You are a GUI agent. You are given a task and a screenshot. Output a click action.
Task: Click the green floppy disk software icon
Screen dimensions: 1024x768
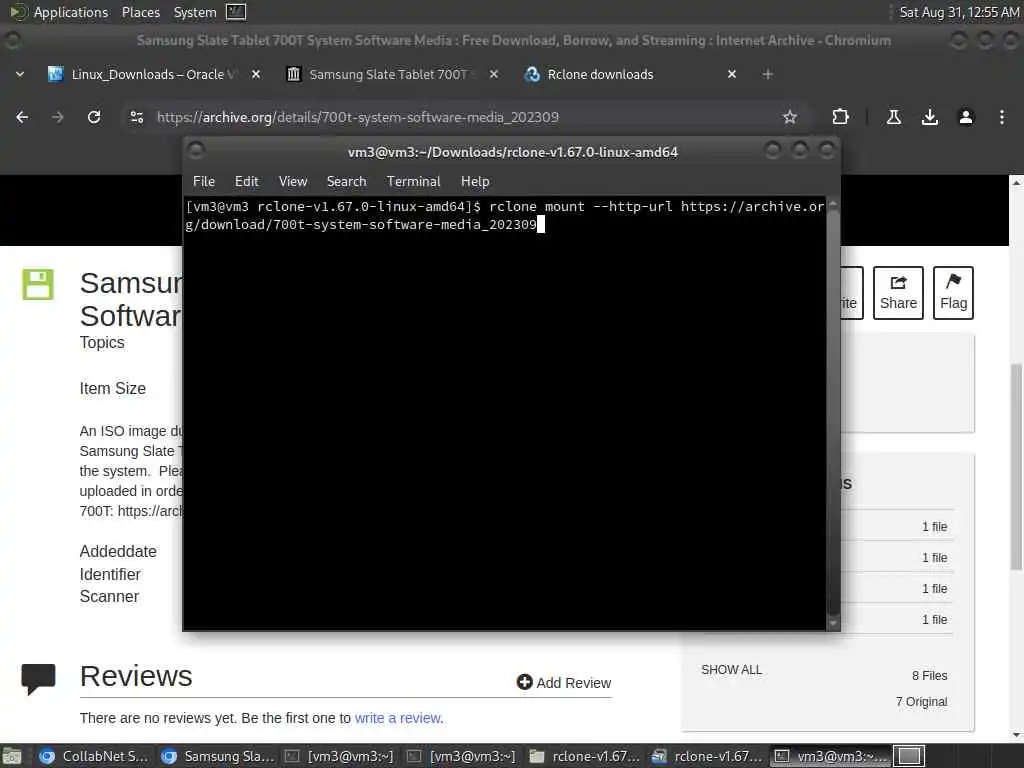click(38, 284)
